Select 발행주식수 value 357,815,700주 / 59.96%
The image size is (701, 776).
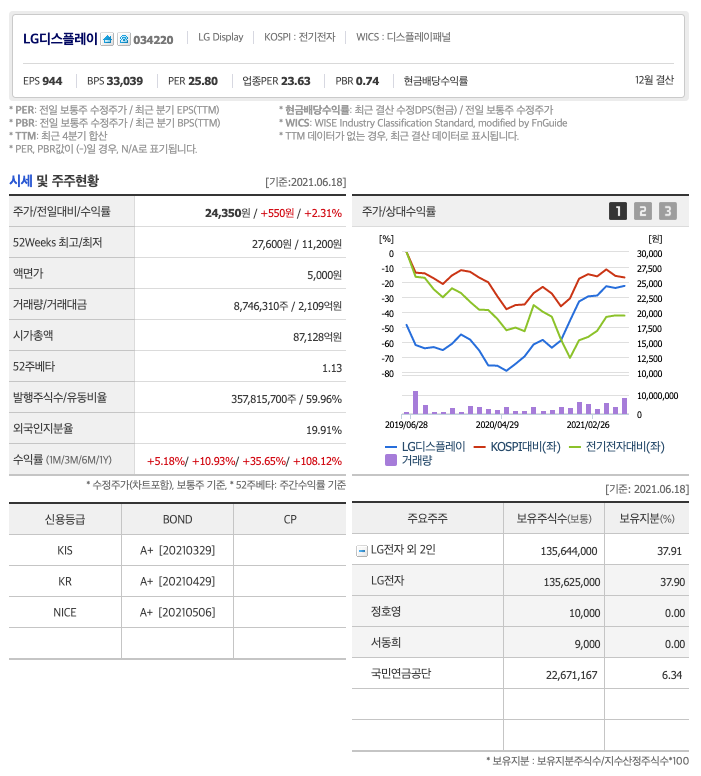point(286,399)
